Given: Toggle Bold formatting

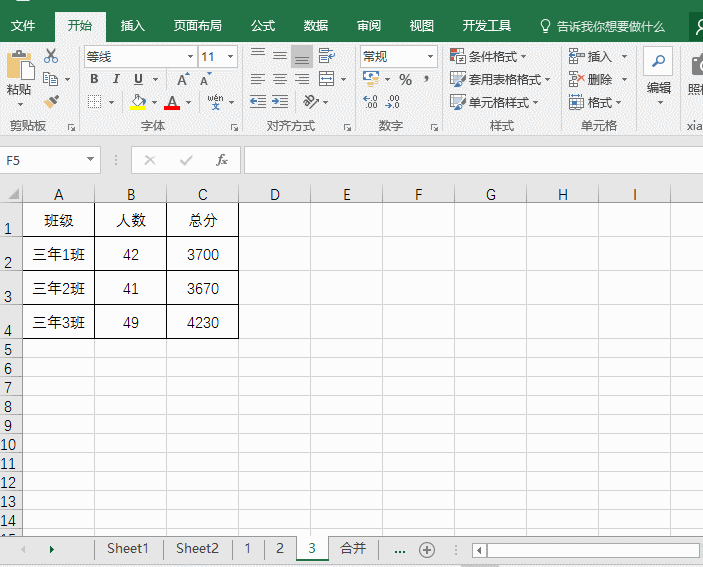Looking at the screenshot, I should pyautogui.click(x=94, y=79).
